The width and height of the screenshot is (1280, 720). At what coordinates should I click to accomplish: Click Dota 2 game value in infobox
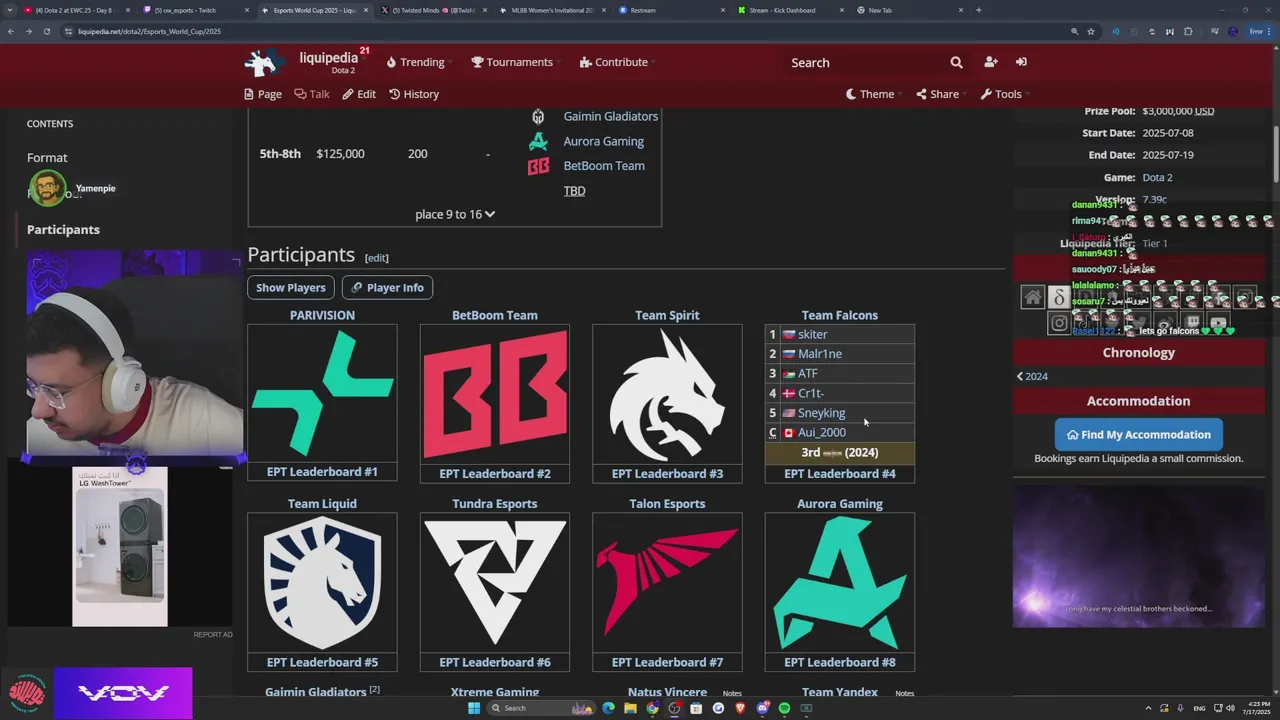[x=1158, y=178]
